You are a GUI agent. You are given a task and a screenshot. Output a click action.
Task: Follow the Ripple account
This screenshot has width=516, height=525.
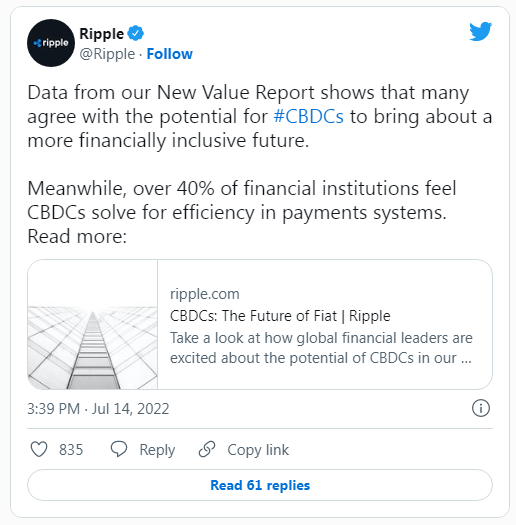pos(169,54)
